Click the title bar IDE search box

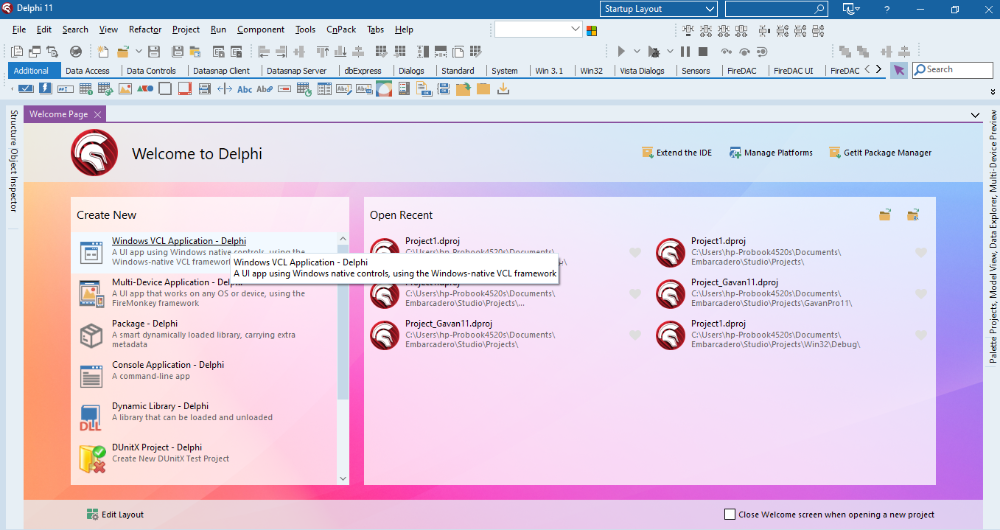click(776, 9)
